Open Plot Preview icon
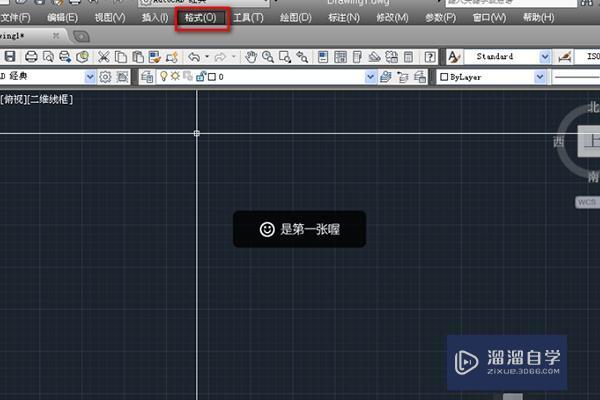 click(x=48, y=57)
